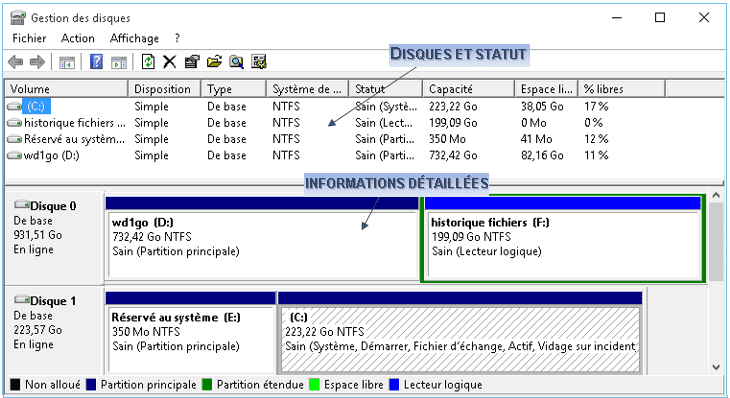Viewport: 730px width, 398px height.
Task: Select the Réservé au système (E:) partition block
Action: (190, 333)
